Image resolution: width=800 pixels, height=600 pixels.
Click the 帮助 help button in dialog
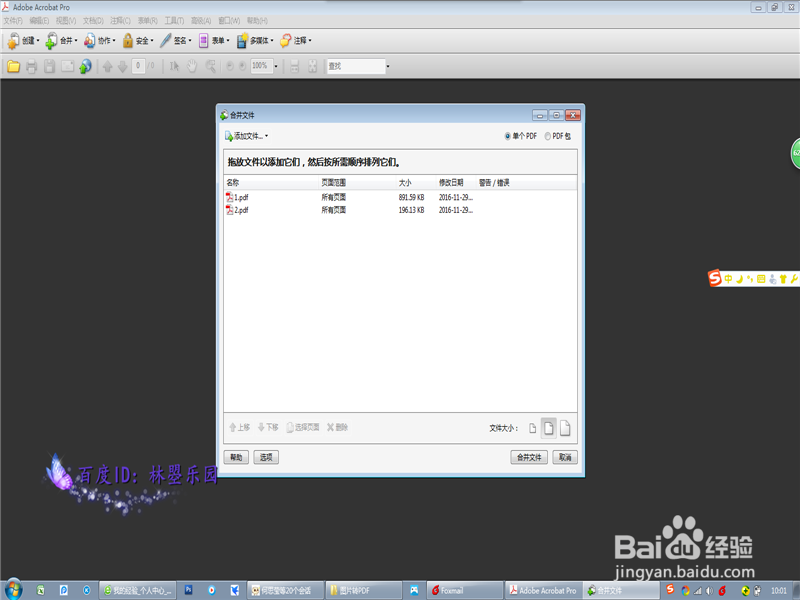coord(236,457)
